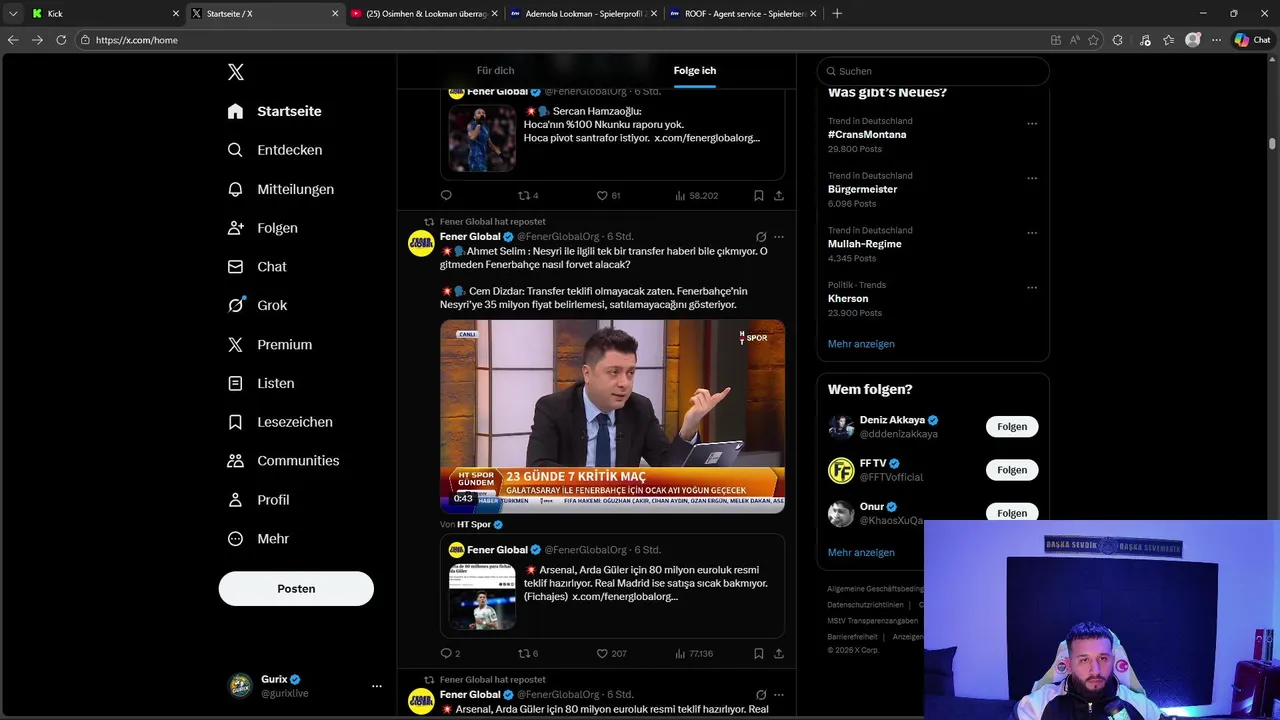The height and width of the screenshot is (720, 1280).
Task: Open the Folgen page in the sidebar
Action: (x=262, y=228)
